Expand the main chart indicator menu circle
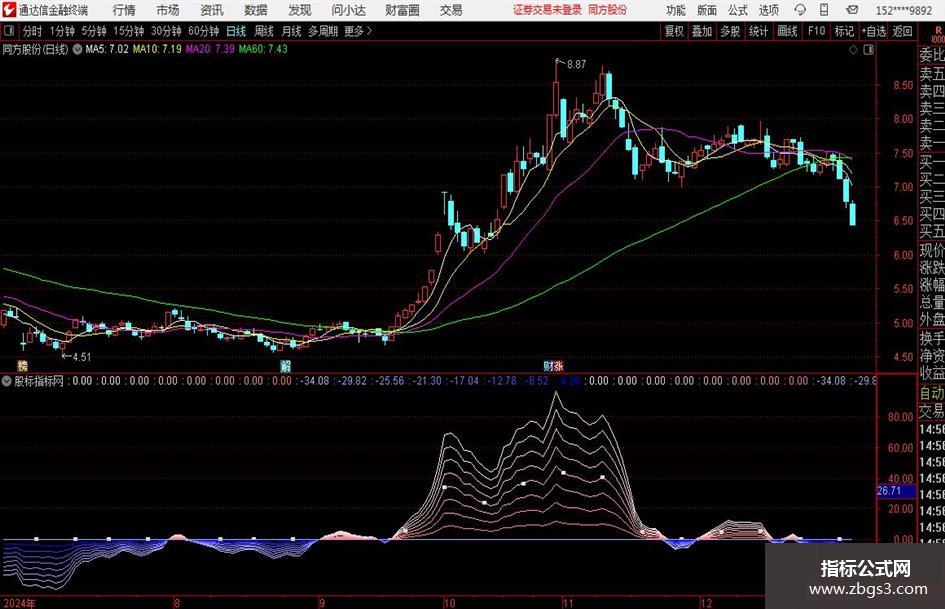Viewport: 945px width, 609px height. tap(77, 49)
